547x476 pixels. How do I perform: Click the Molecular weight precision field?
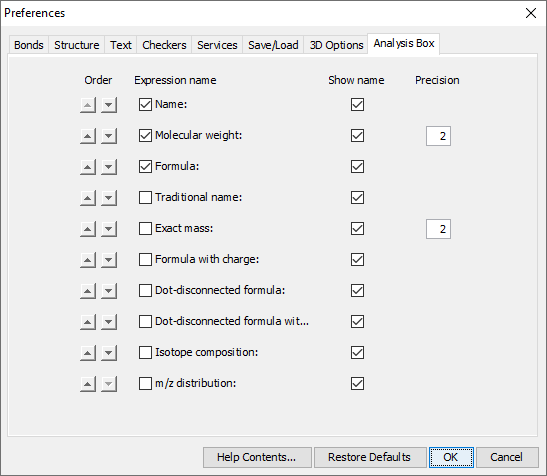(438, 136)
